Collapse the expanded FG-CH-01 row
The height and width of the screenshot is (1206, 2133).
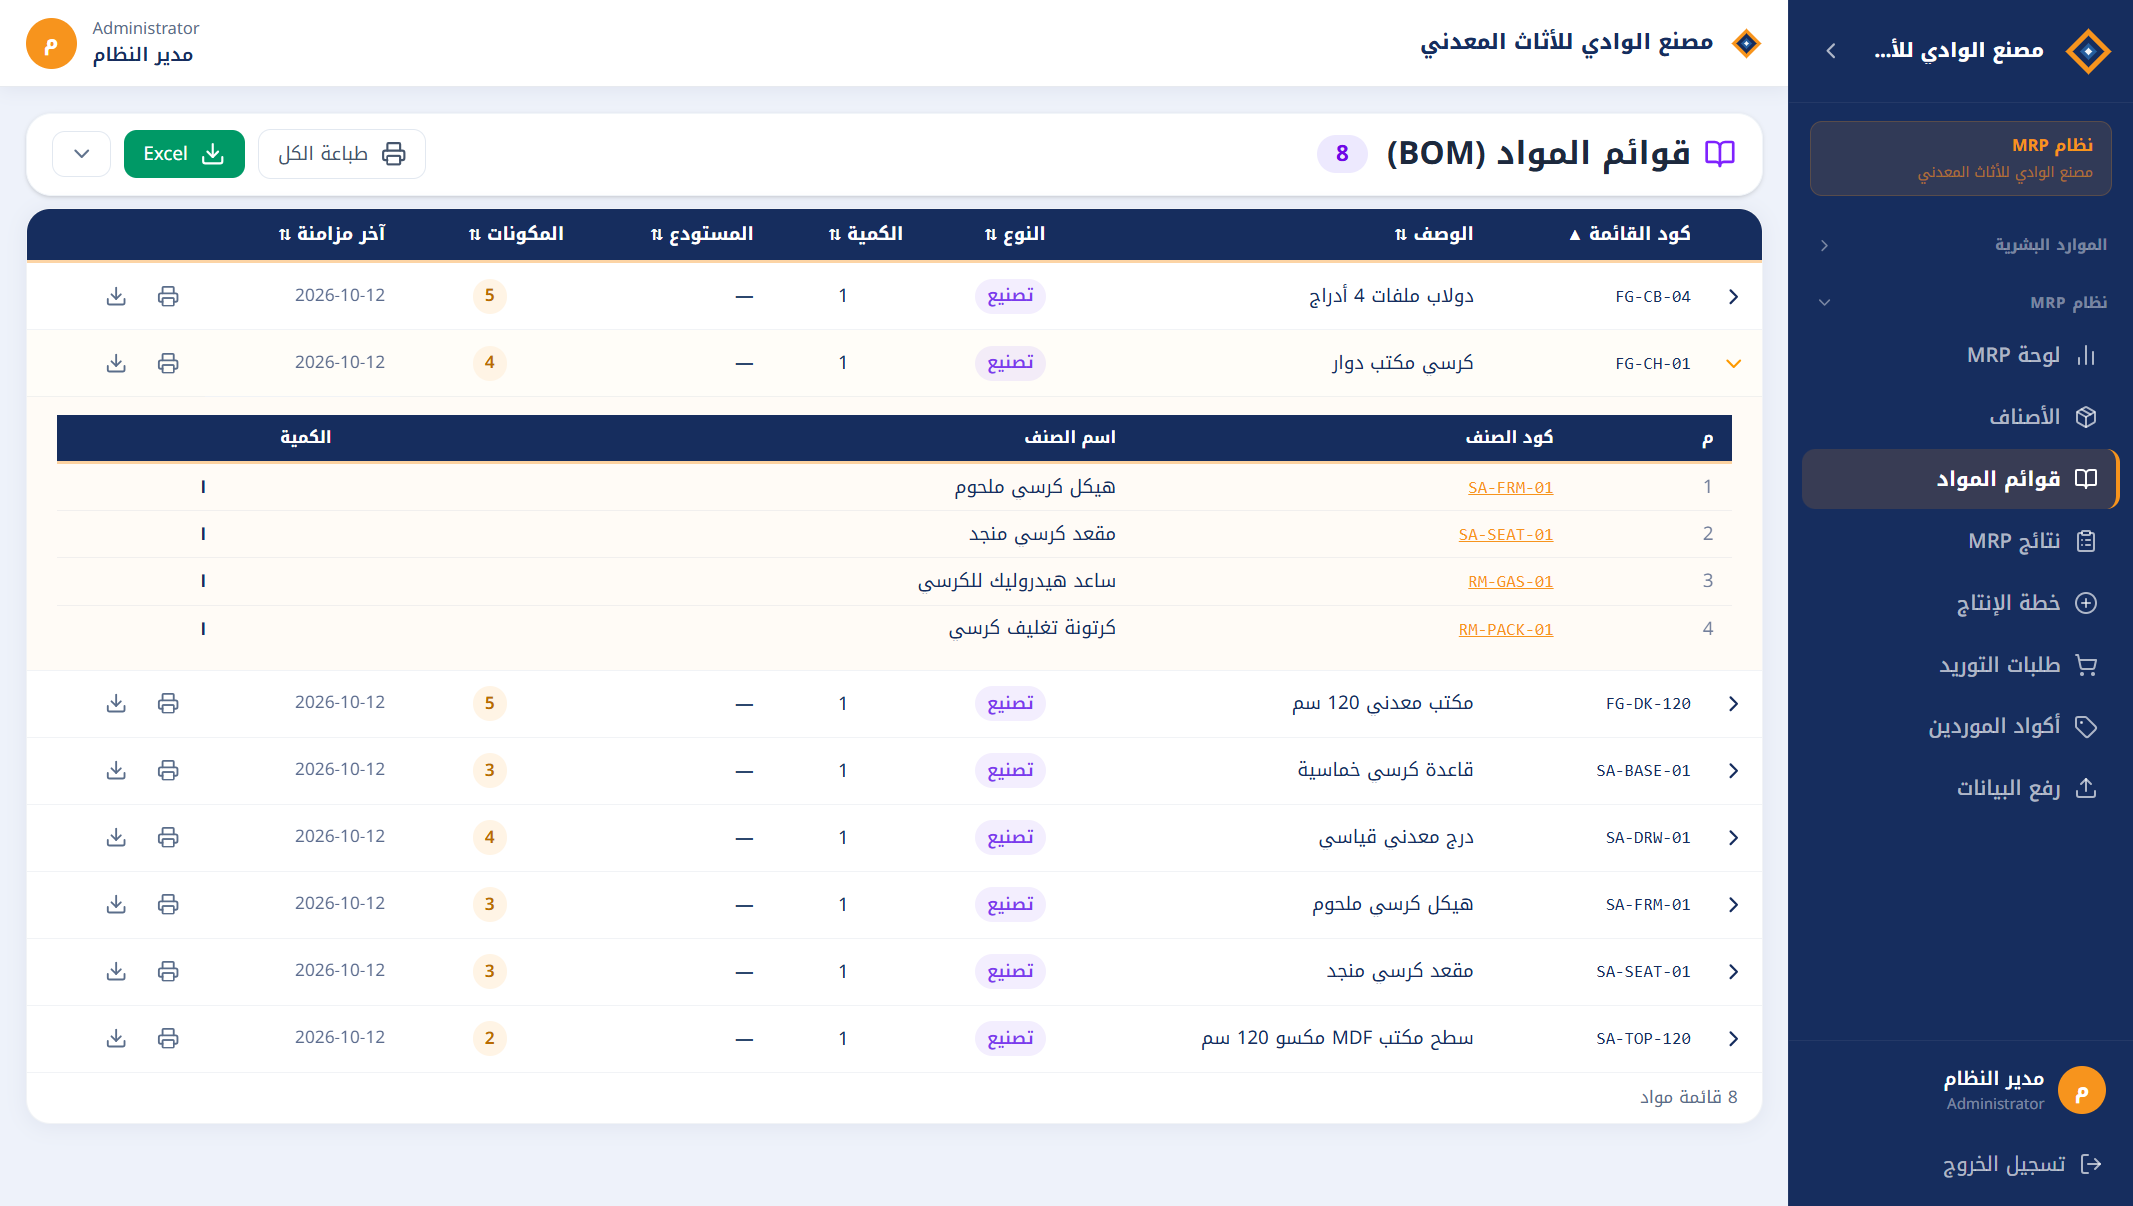[x=1733, y=363]
